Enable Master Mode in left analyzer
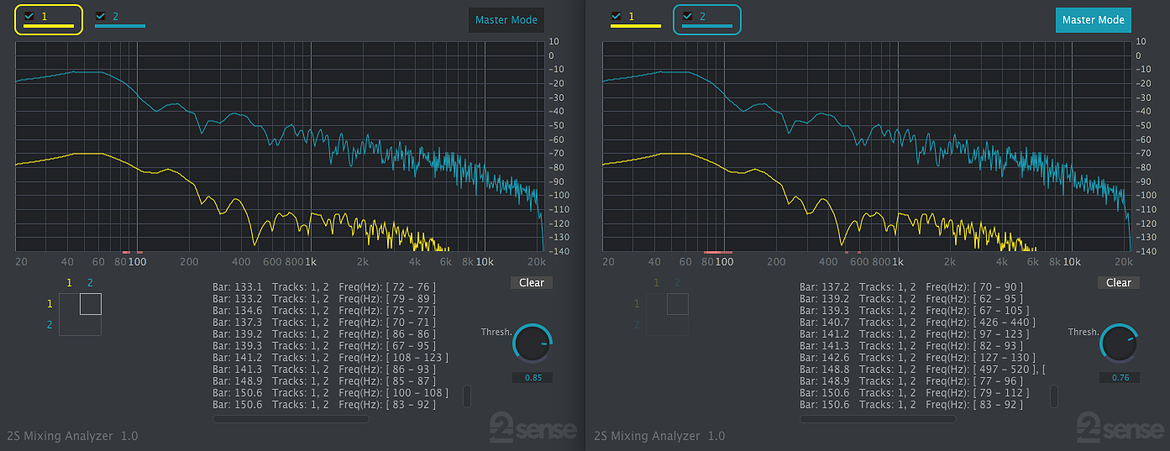 [507, 20]
